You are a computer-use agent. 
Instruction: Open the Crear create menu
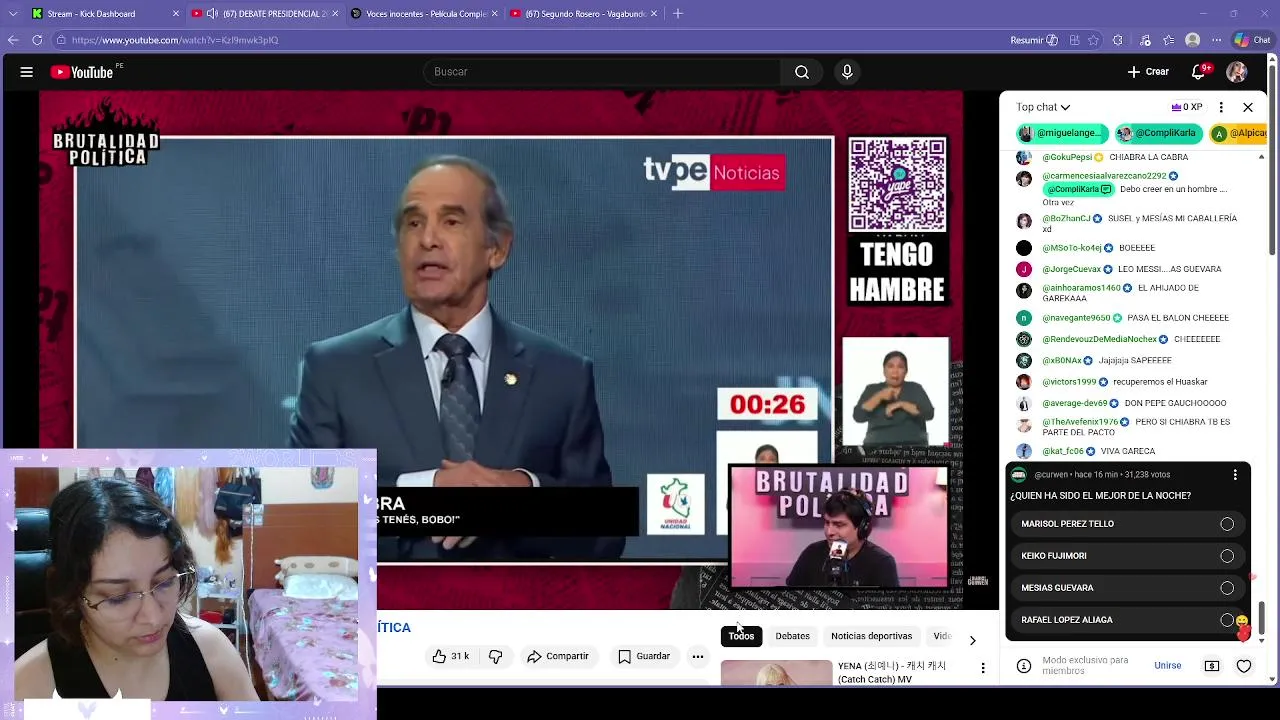(x=1148, y=72)
